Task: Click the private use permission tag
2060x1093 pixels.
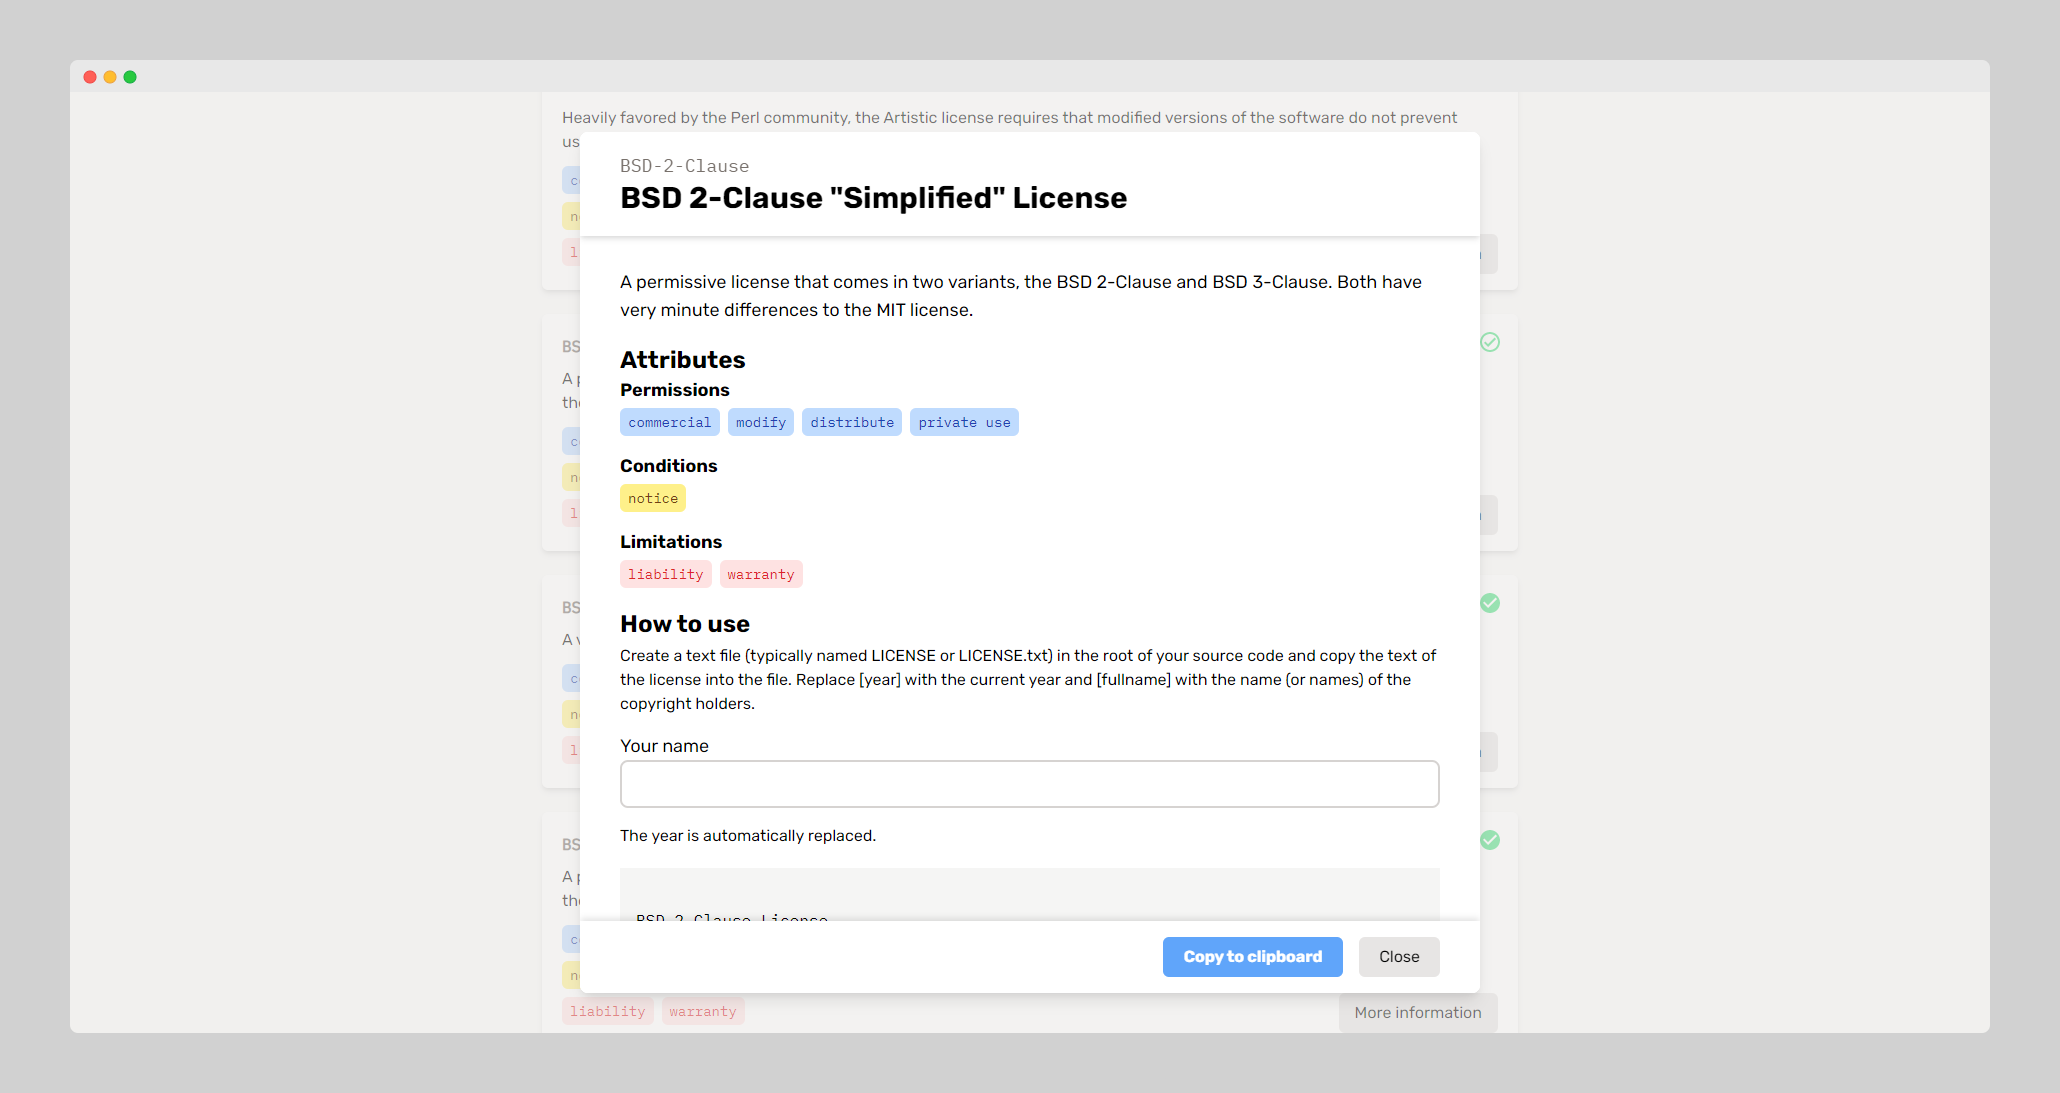Action: [x=964, y=422]
